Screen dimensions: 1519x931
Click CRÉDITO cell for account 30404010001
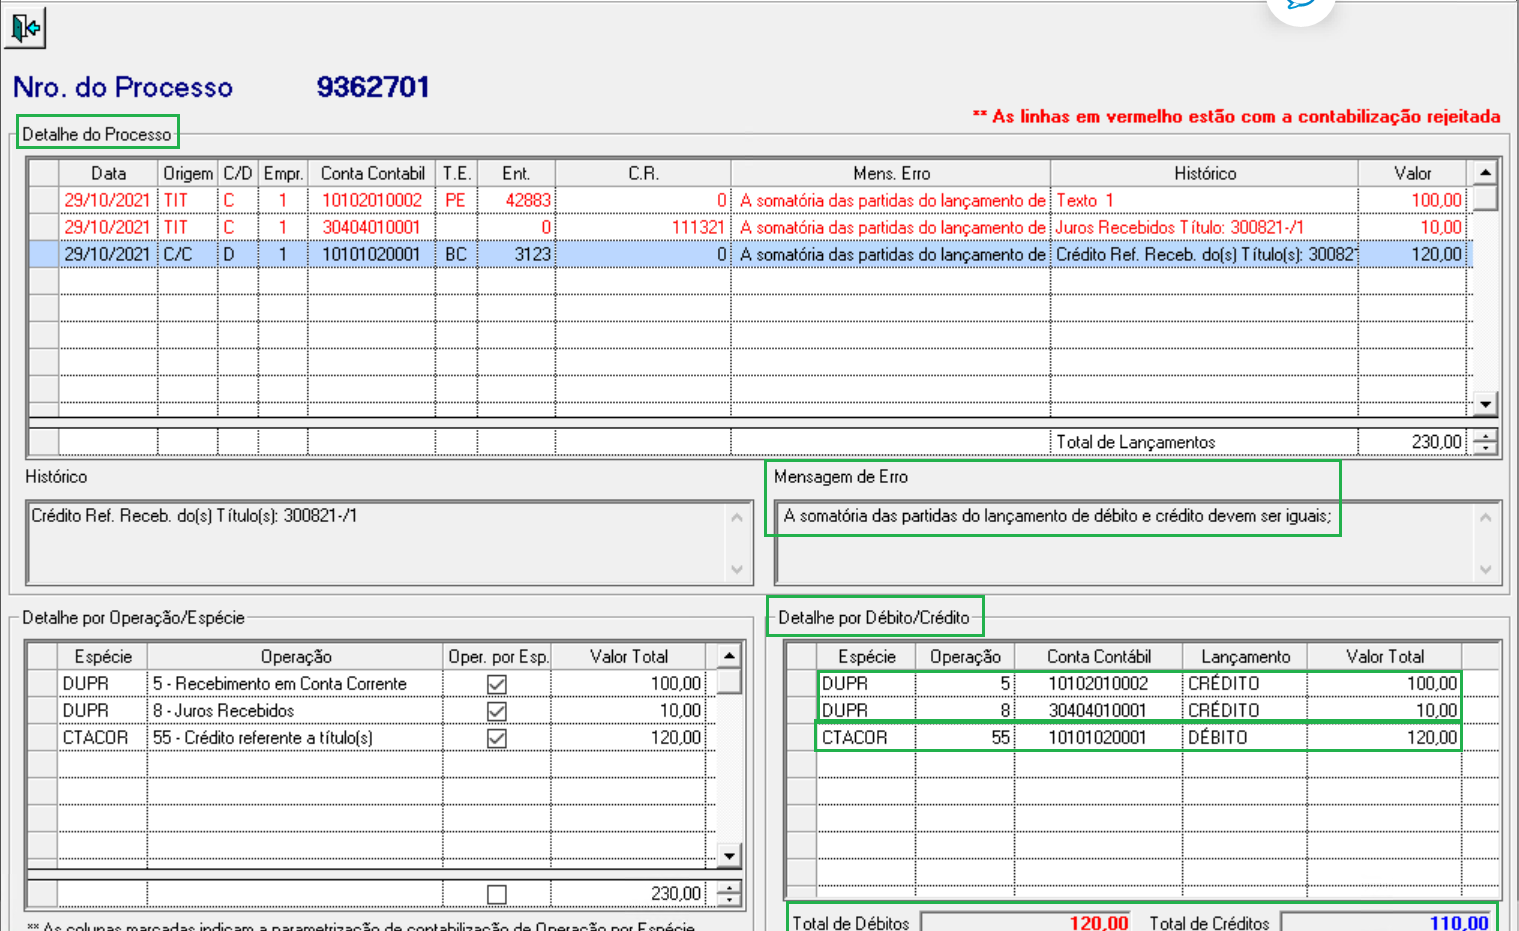pos(1245,711)
